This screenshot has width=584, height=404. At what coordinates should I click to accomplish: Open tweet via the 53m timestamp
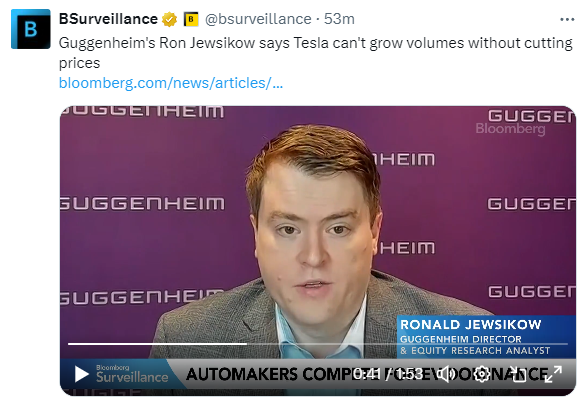339,19
